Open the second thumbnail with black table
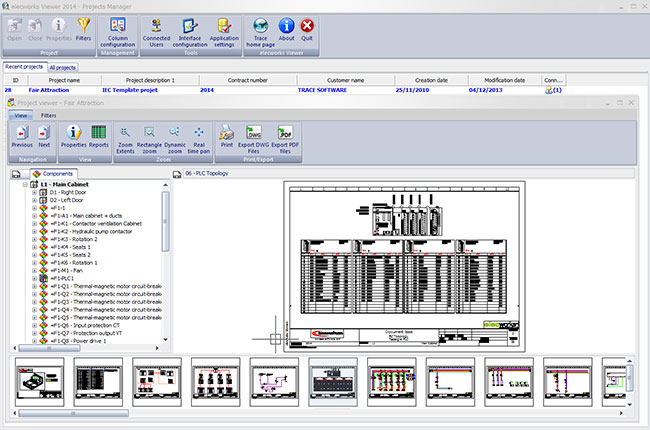 tap(98, 382)
